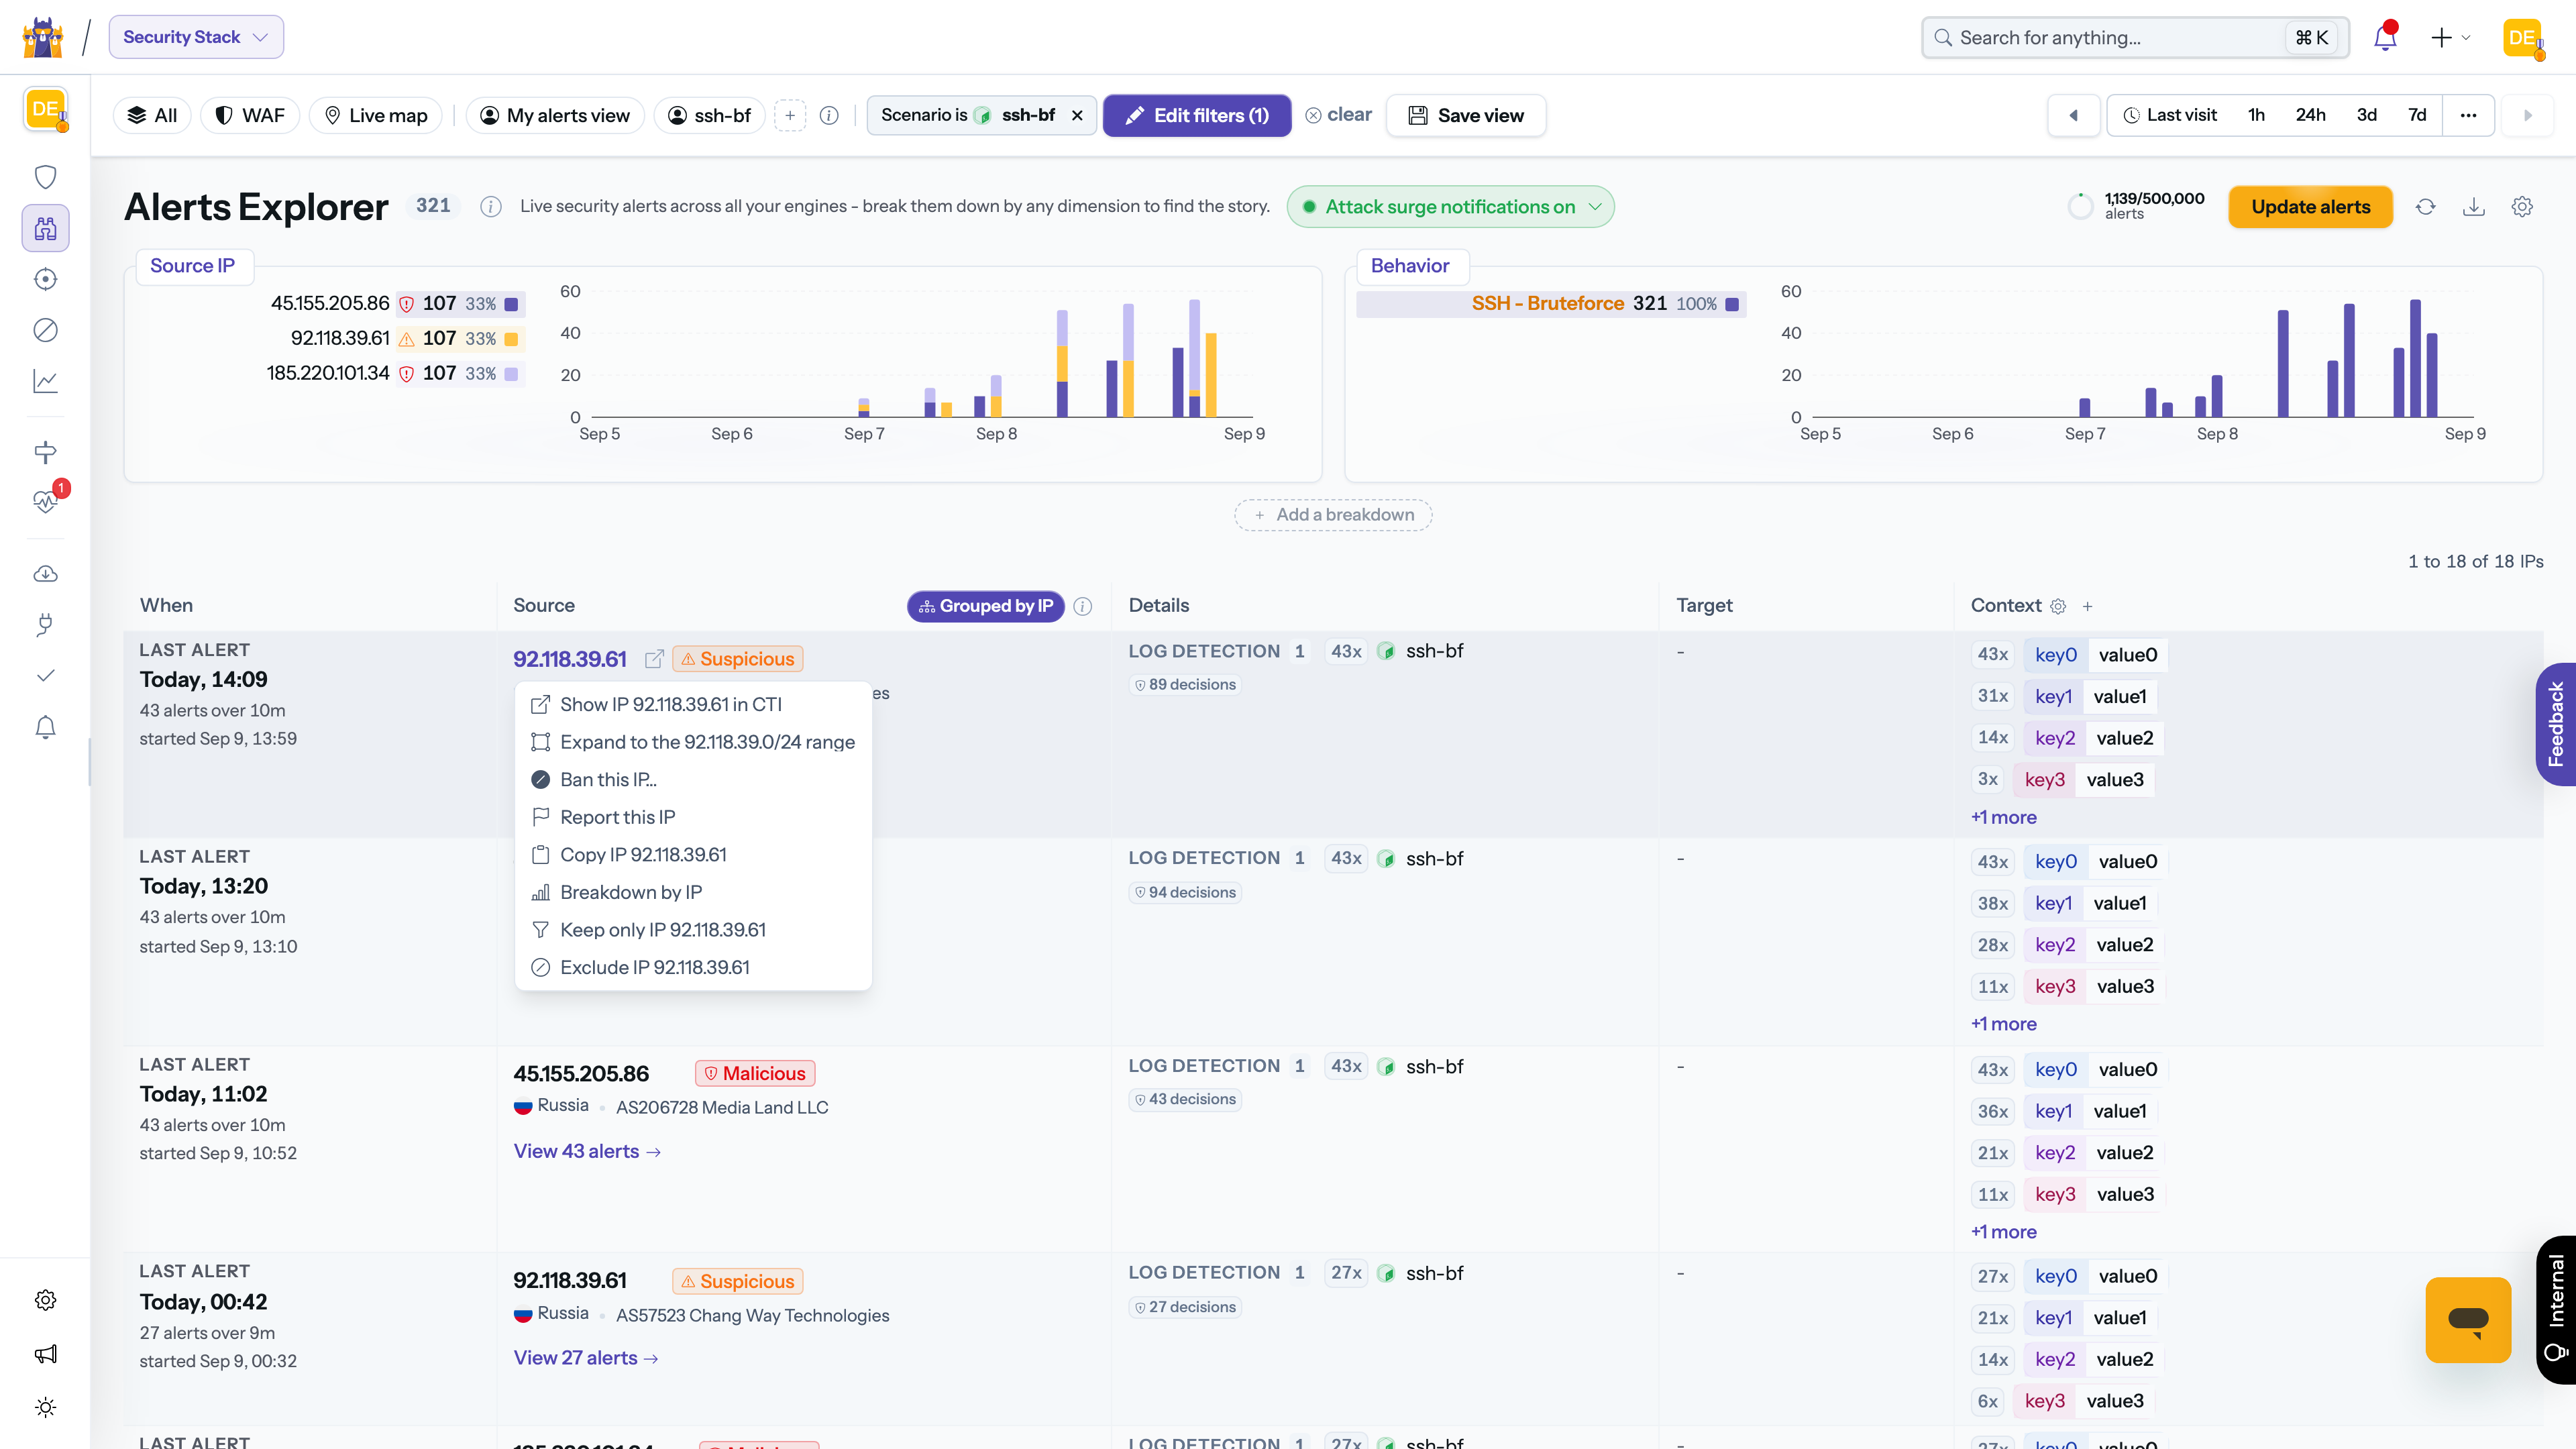Toggle theme with sun icon
The width and height of the screenshot is (2576, 1449).
45,1408
